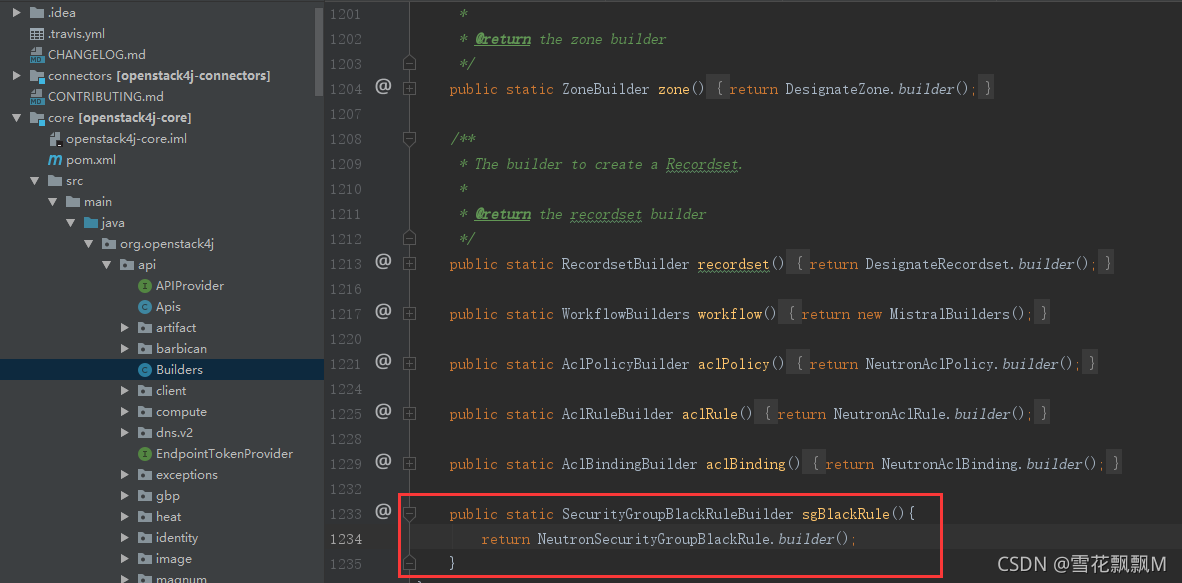Click the Apis class icon
Image resolution: width=1182 pixels, height=583 pixels.
pyautogui.click(x=145, y=307)
